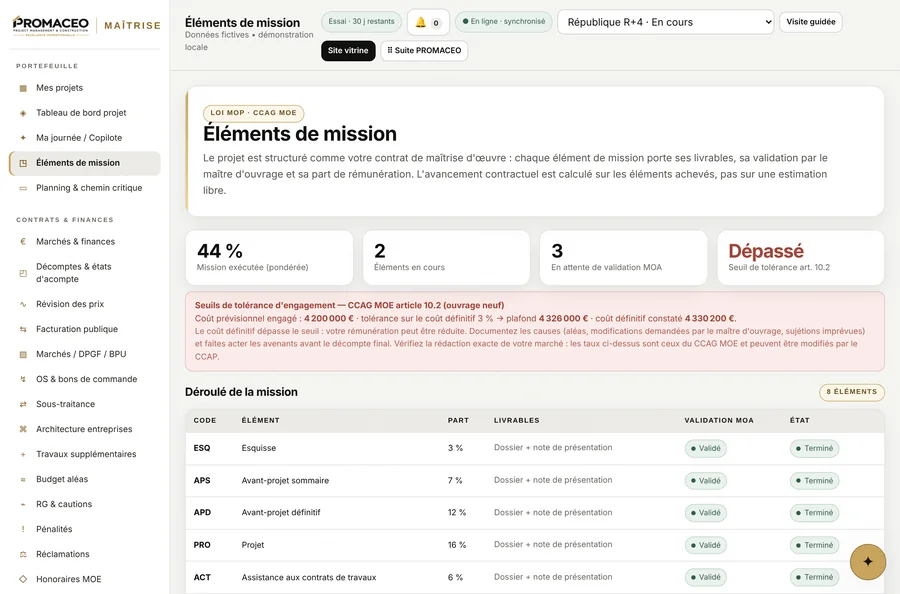Click the Révision des prix icon
900x594 pixels.
(23, 304)
